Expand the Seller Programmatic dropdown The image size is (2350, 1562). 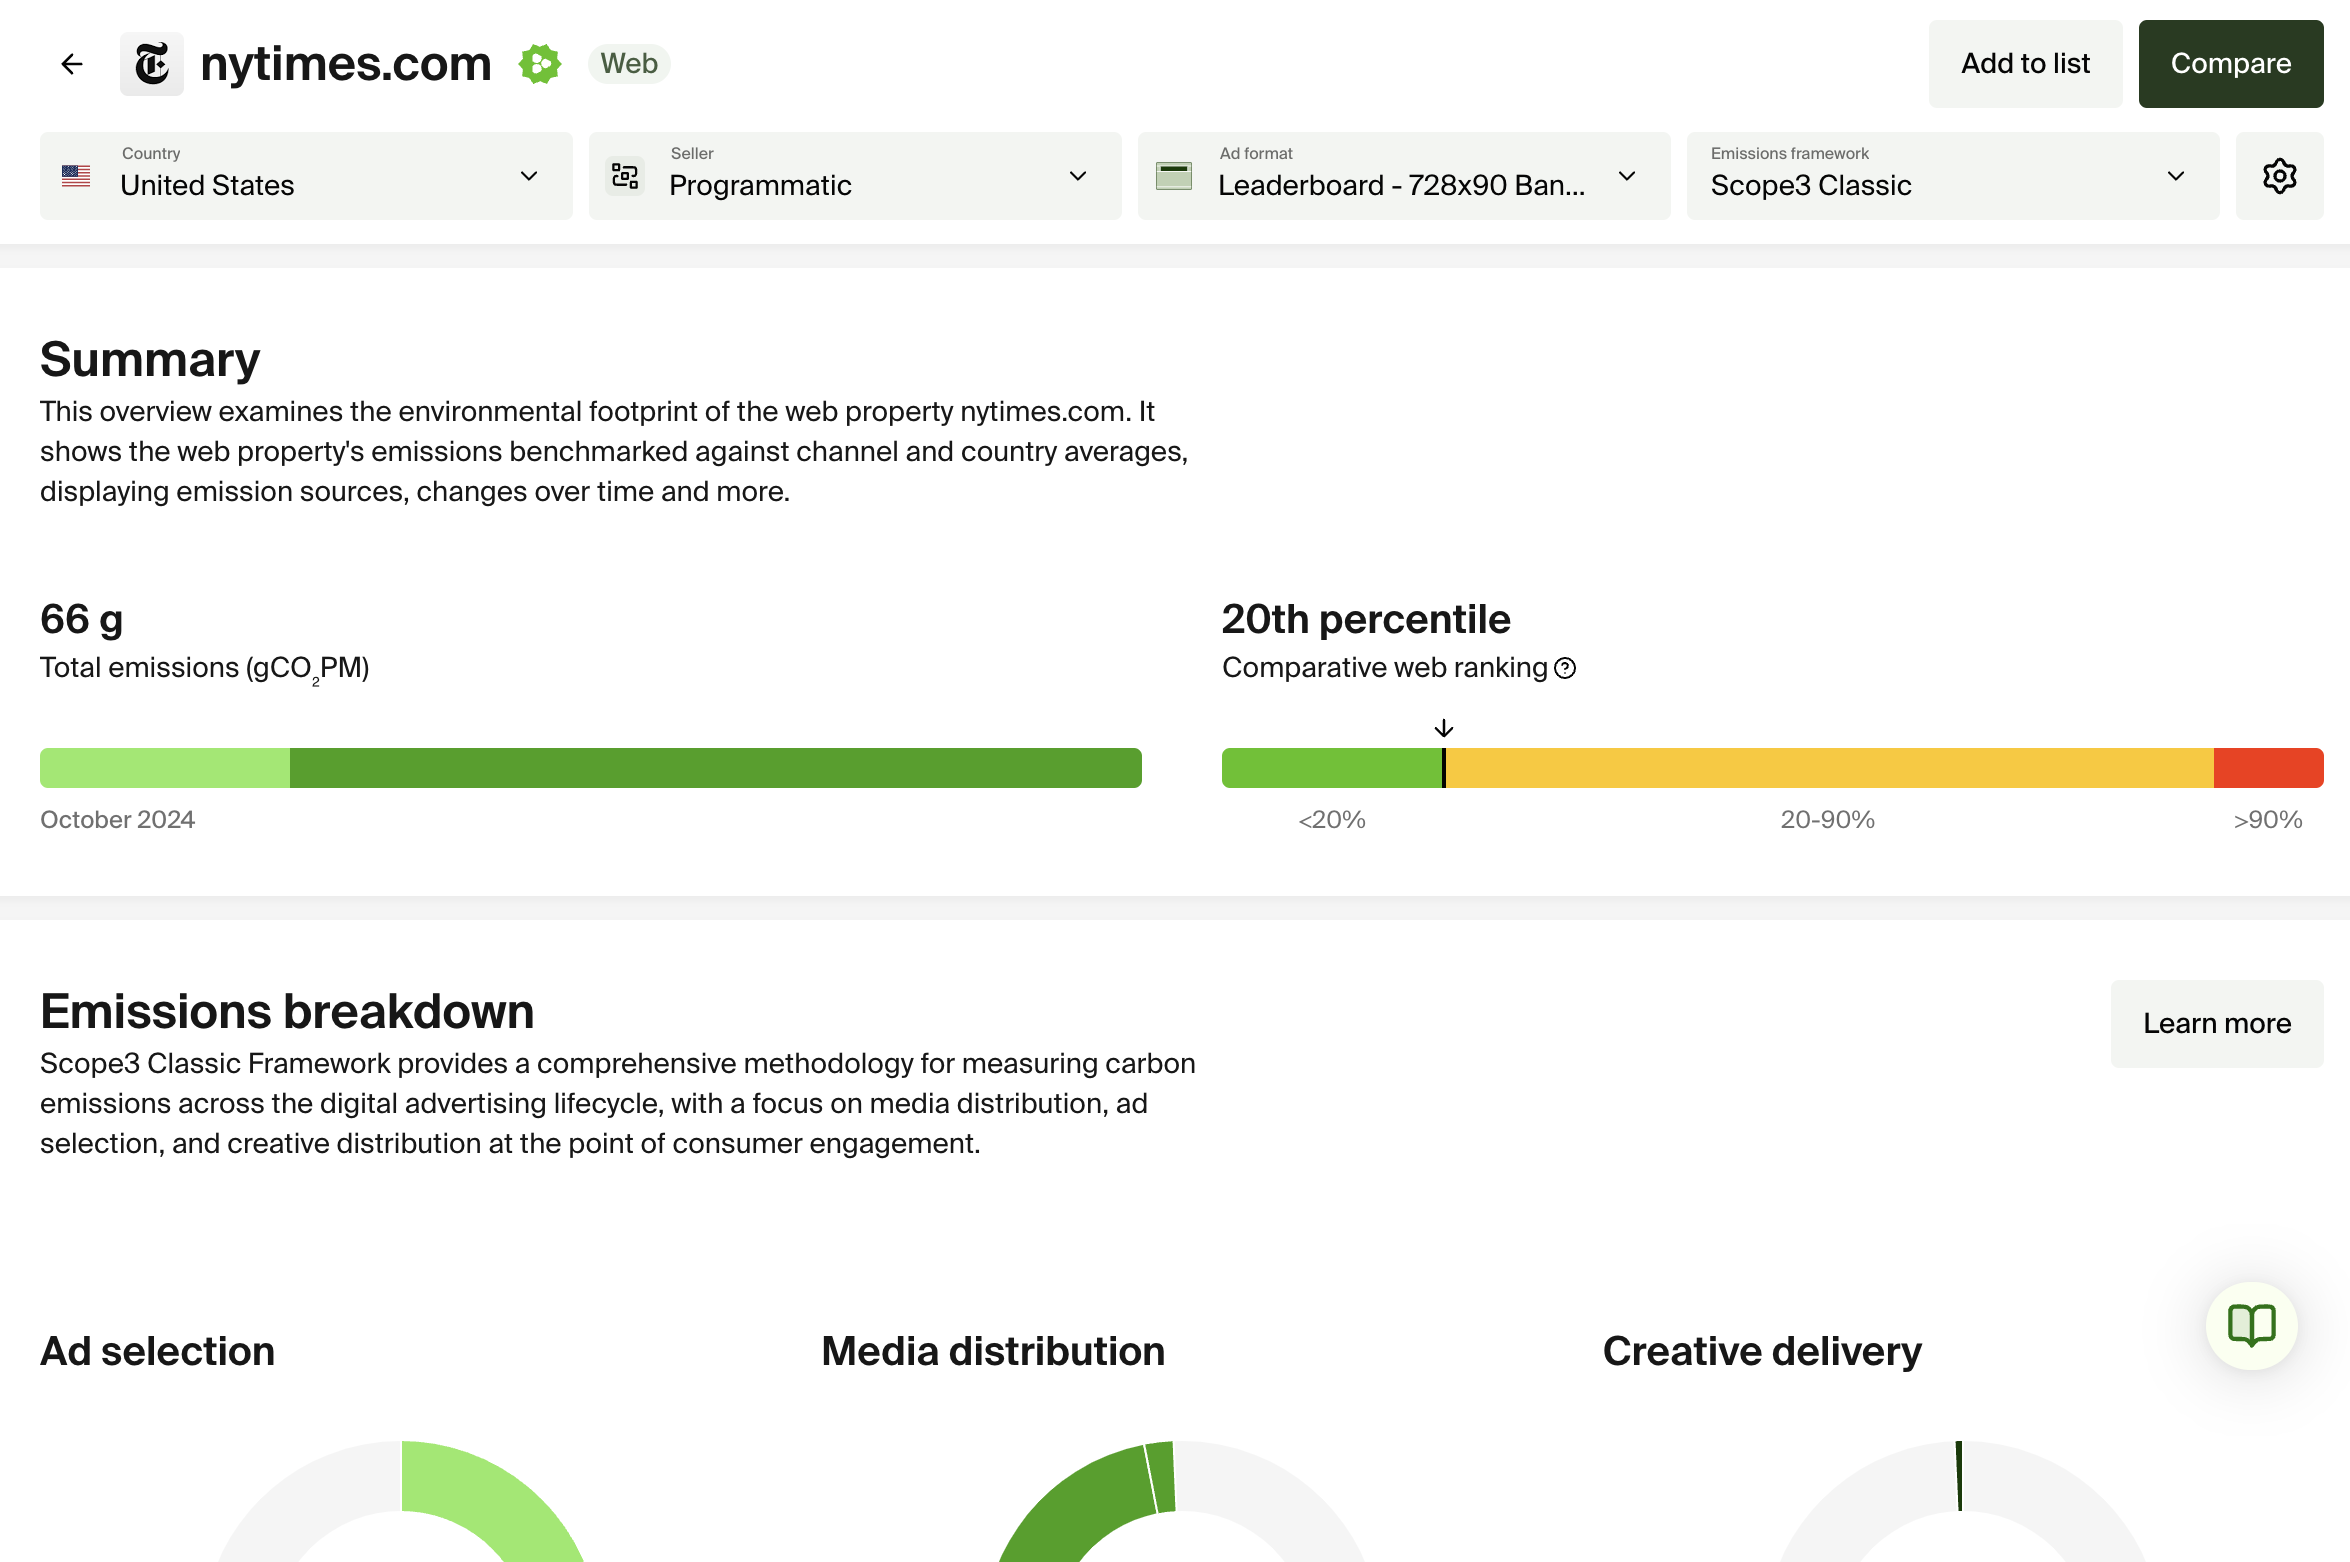(x=855, y=176)
